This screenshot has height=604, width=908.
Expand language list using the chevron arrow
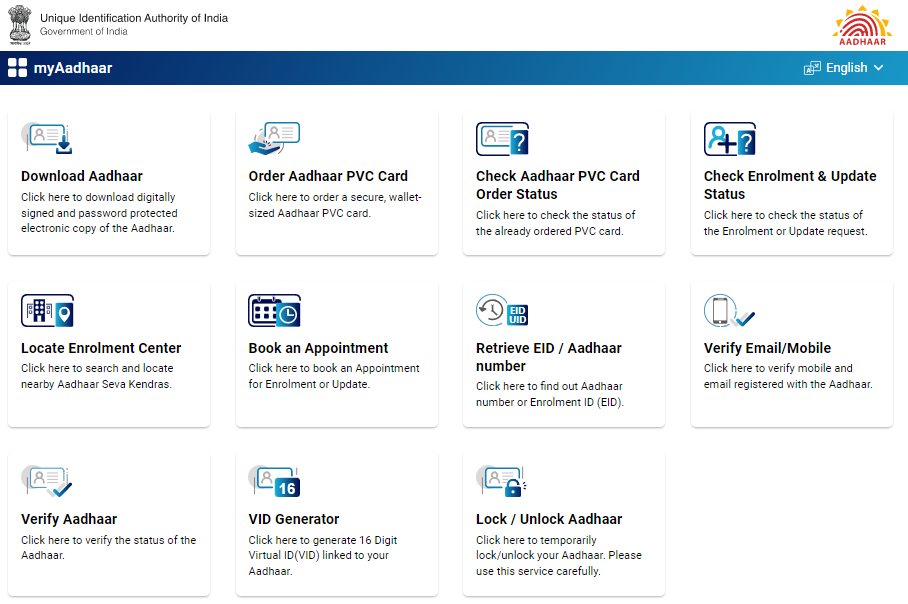pyautogui.click(x=878, y=68)
